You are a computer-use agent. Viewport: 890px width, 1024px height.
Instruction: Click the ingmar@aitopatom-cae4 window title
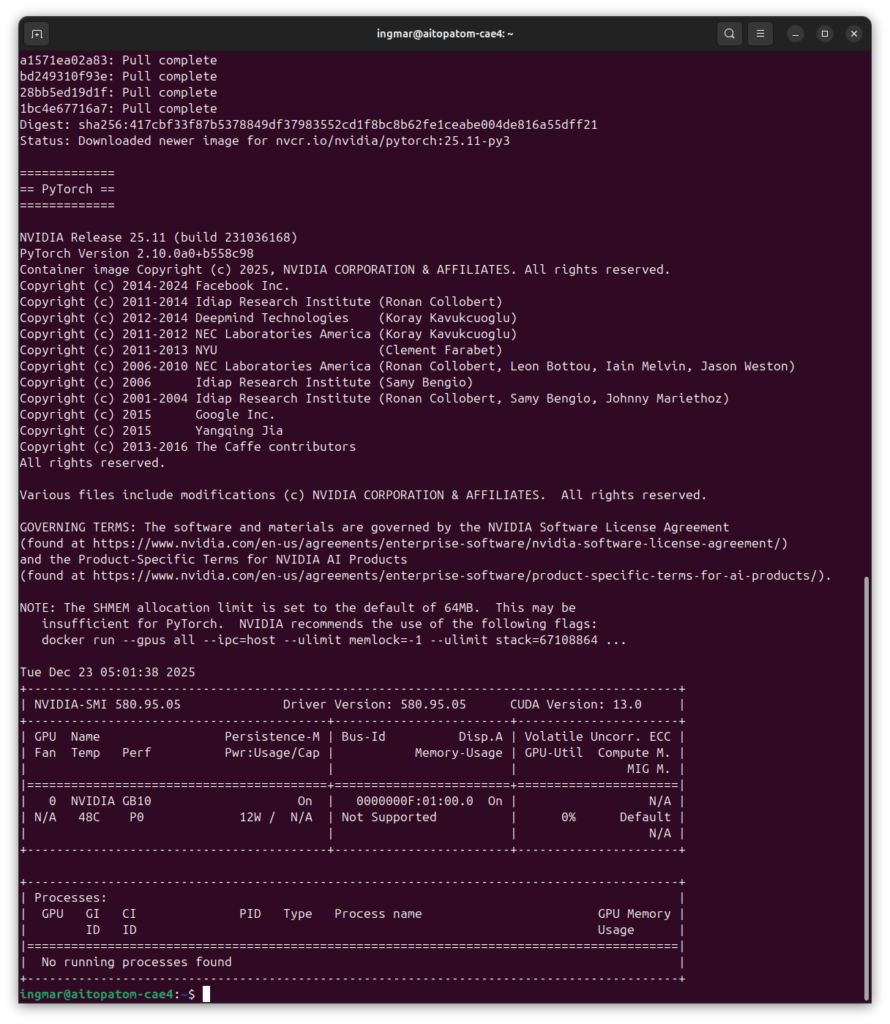(x=444, y=34)
